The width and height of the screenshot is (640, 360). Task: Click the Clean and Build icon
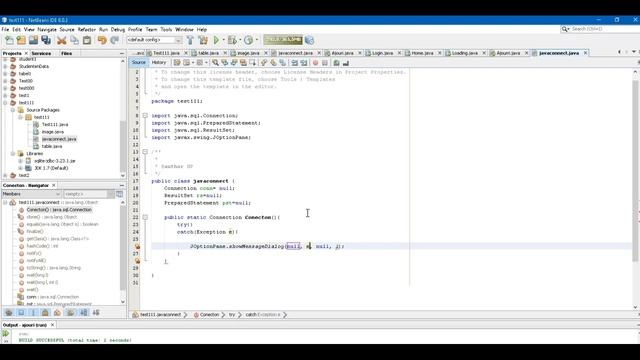[203, 40]
